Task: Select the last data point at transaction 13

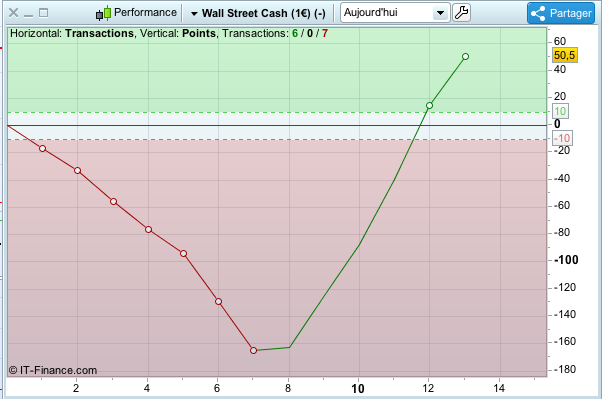Action: [x=465, y=56]
